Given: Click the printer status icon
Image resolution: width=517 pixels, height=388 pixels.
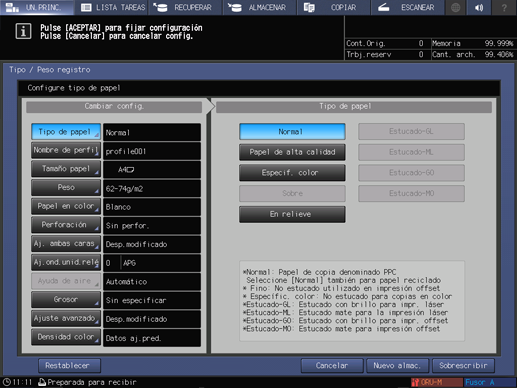Looking at the screenshot, I should tap(42, 382).
